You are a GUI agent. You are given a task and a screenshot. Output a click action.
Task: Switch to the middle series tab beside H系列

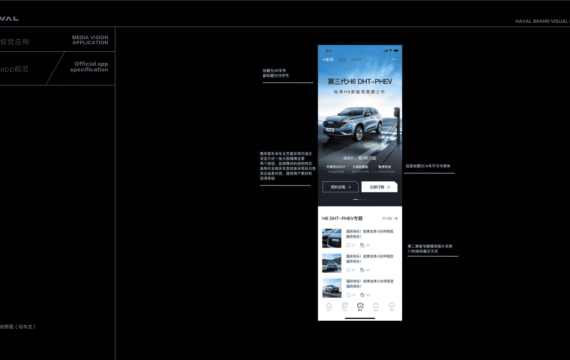point(342,60)
